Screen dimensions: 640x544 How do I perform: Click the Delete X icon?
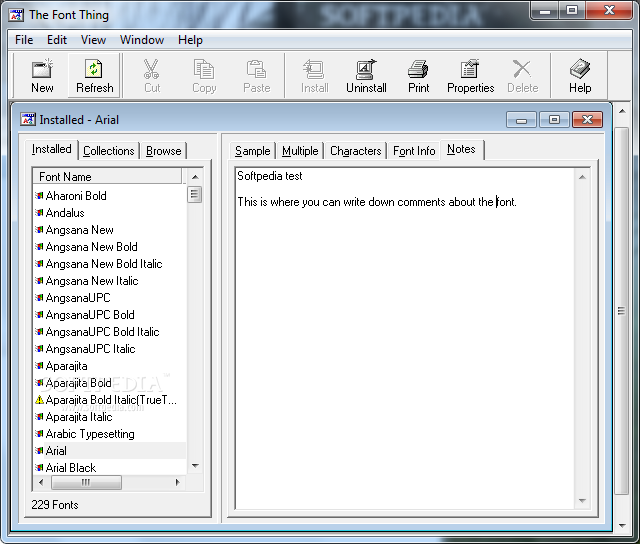coord(522,76)
